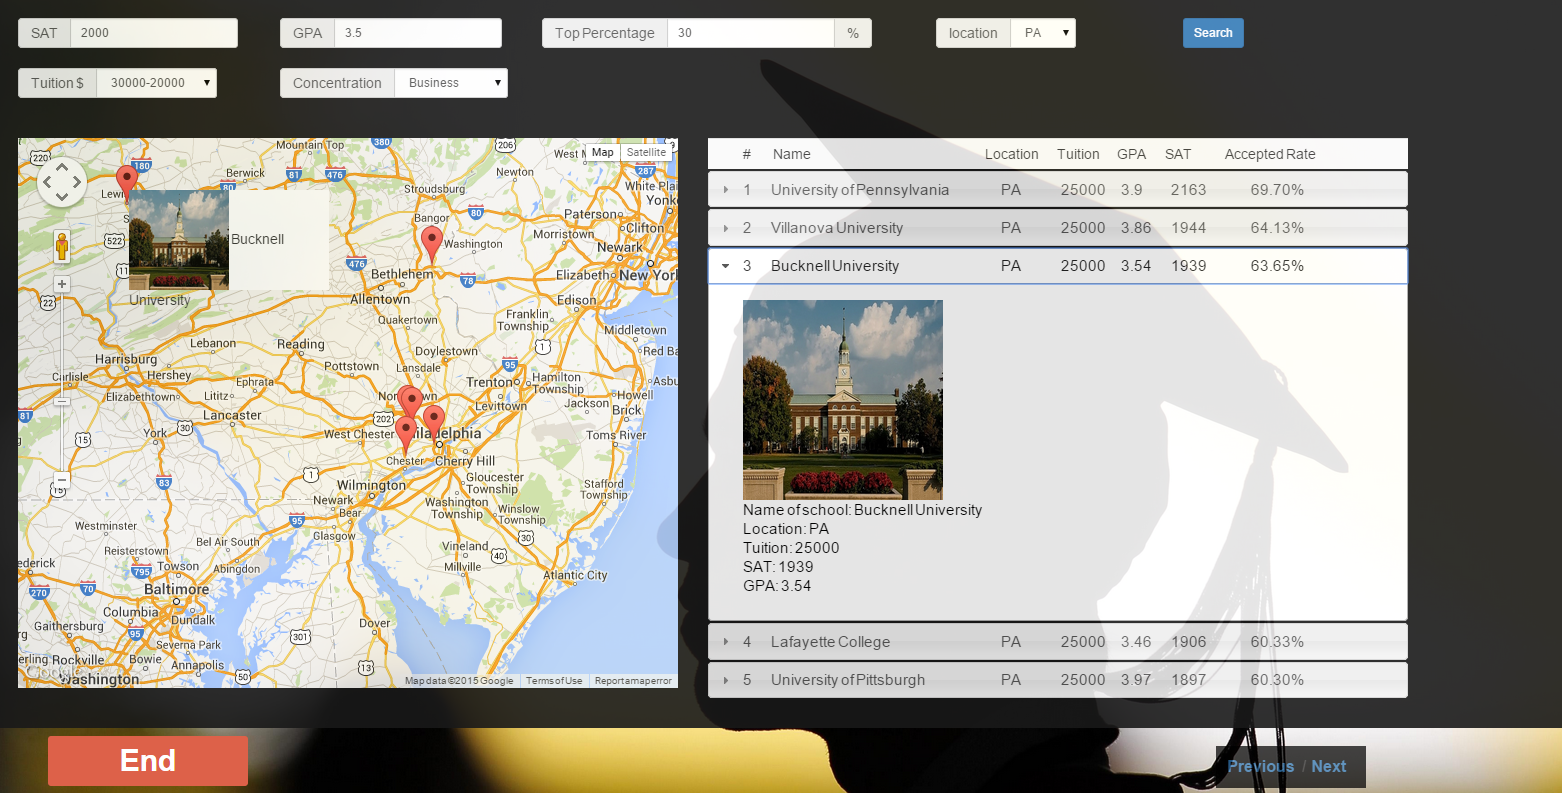Zoom in with the map plus button

pyautogui.click(x=62, y=284)
